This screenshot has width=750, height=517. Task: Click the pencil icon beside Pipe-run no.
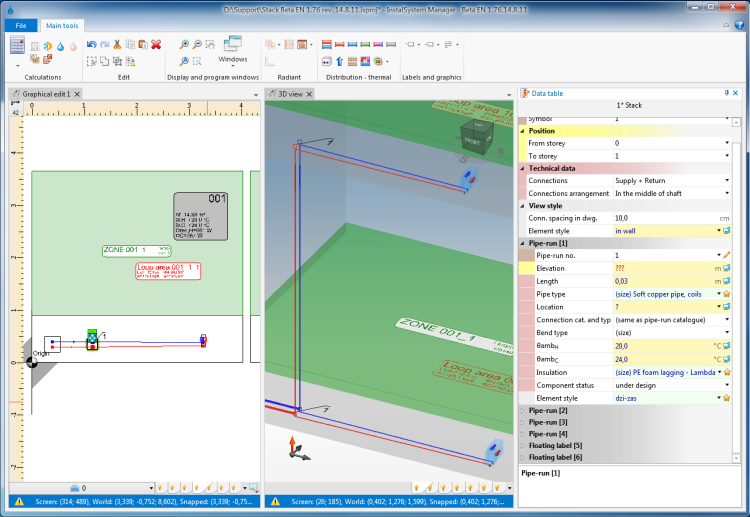[x=727, y=255]
